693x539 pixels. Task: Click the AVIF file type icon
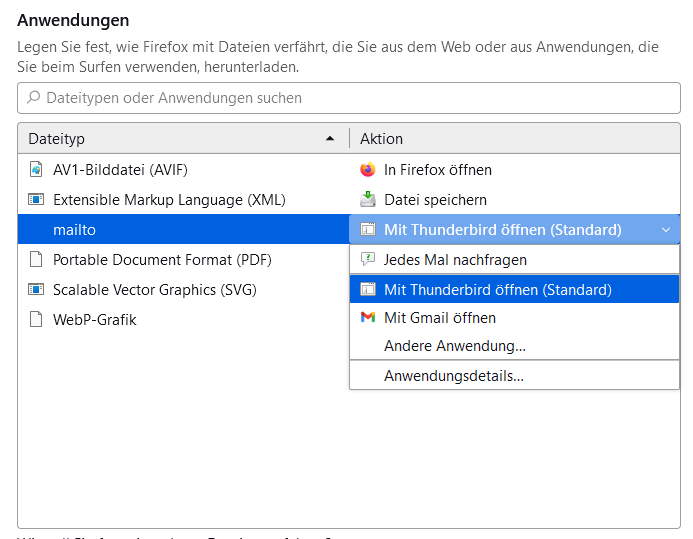(36, 170)
